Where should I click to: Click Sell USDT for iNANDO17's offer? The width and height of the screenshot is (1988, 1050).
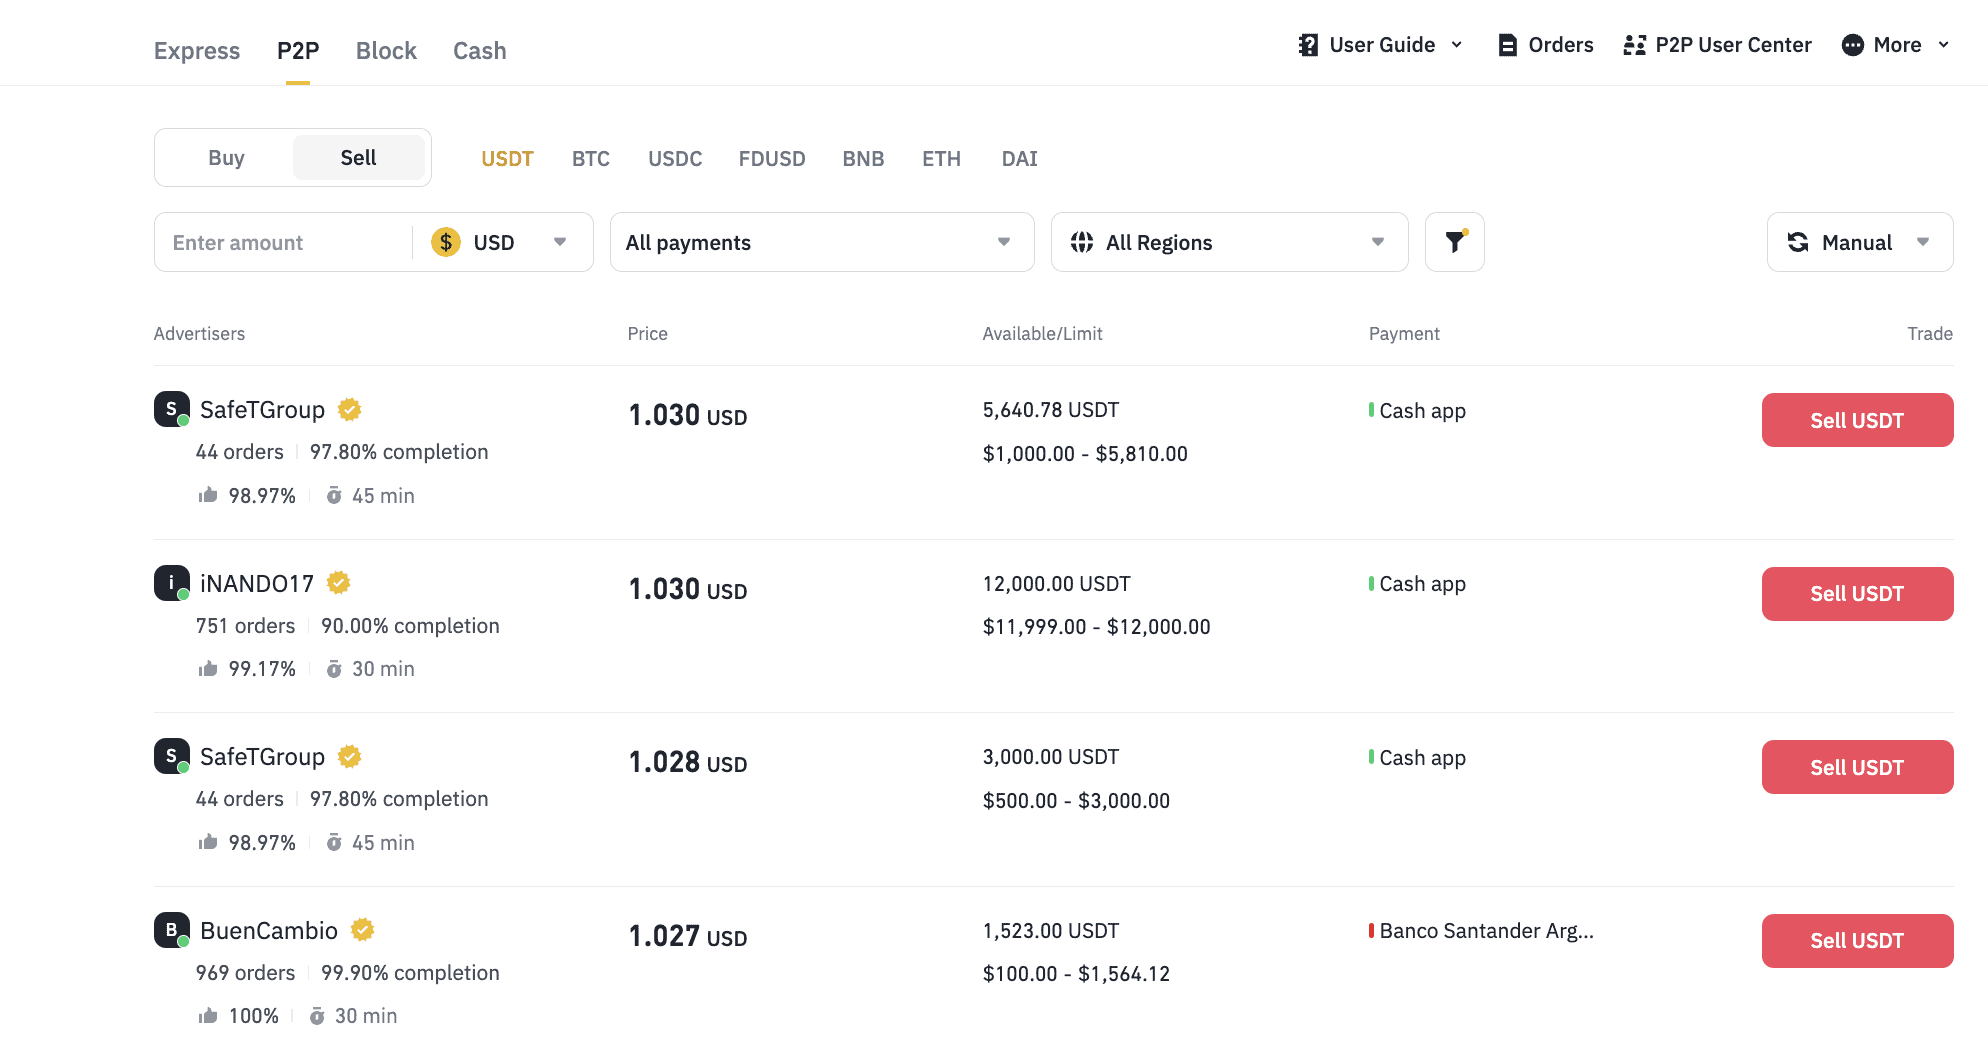1857,594
